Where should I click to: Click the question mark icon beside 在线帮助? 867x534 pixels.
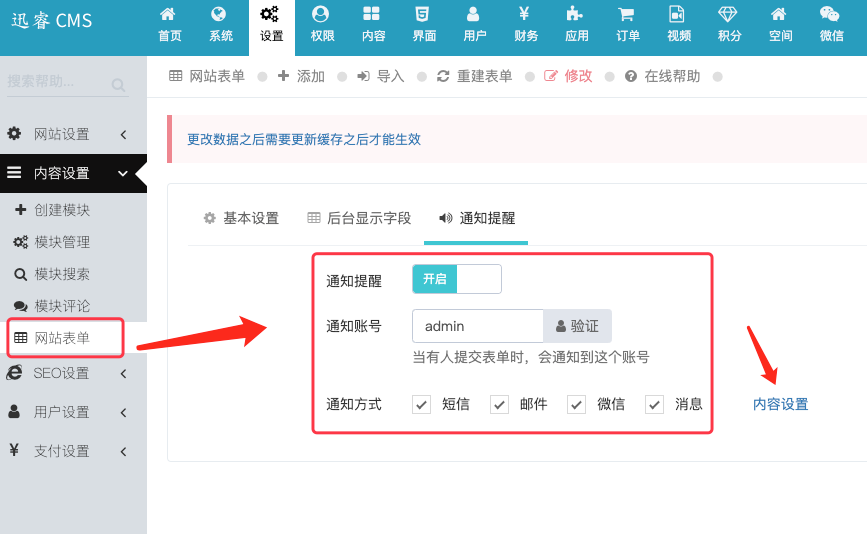tap(631, 76)
